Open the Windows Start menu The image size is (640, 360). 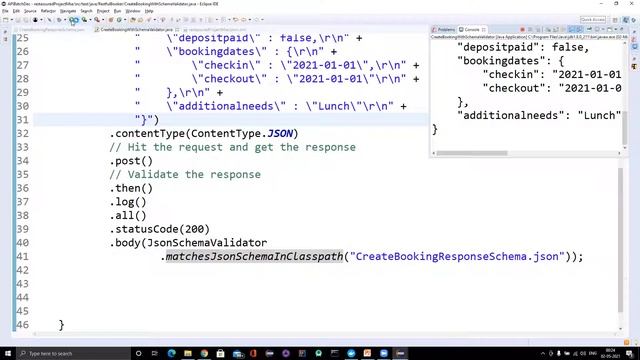(x=7, y=353)
